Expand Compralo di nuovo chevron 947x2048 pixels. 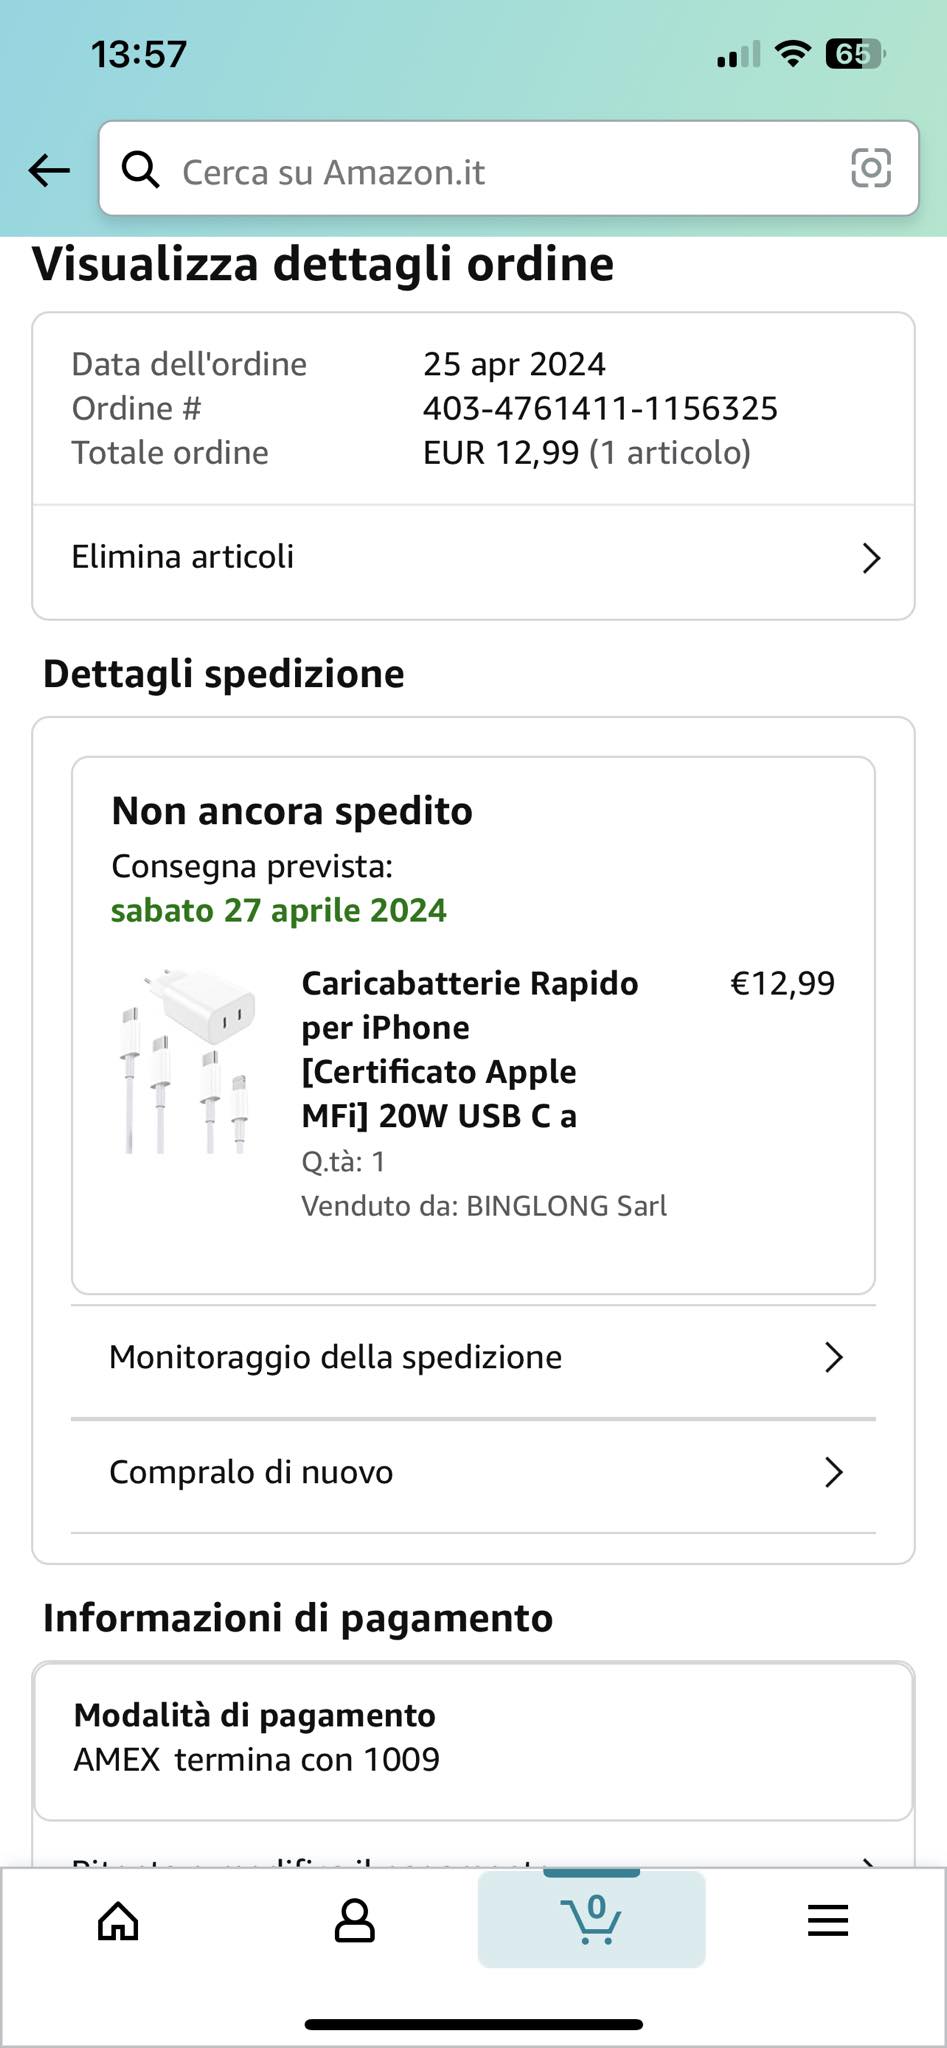[x=834, y=1472]
